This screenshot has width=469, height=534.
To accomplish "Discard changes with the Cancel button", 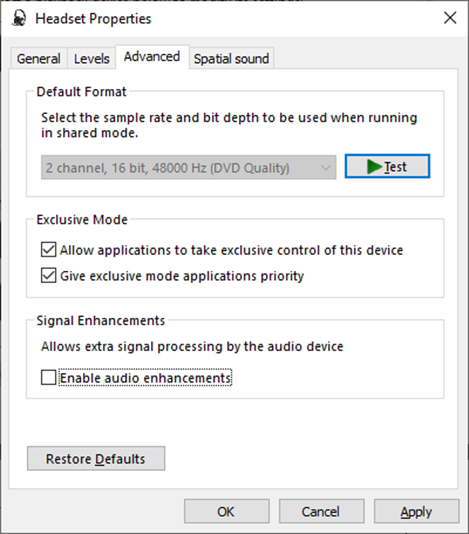I will [322, 512].
